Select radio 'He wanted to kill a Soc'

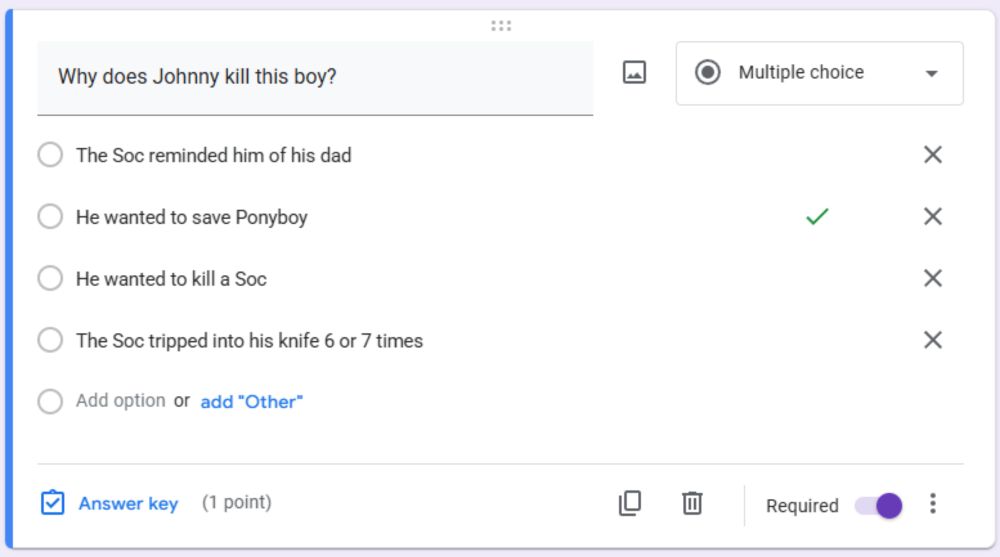[50, 279]
